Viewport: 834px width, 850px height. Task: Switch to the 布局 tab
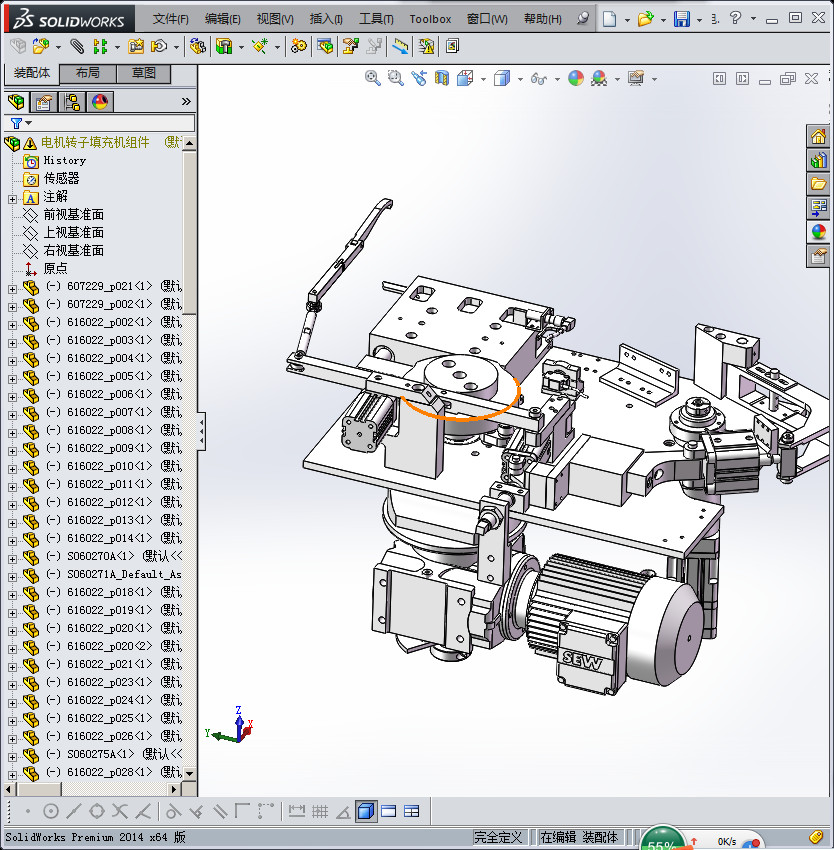coord(87,74)
